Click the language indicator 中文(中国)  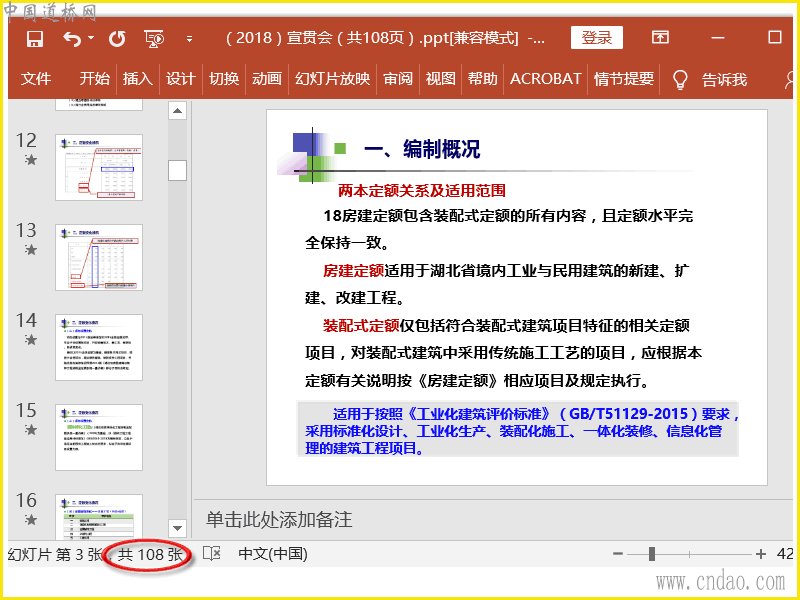click(x=273, y=554)
